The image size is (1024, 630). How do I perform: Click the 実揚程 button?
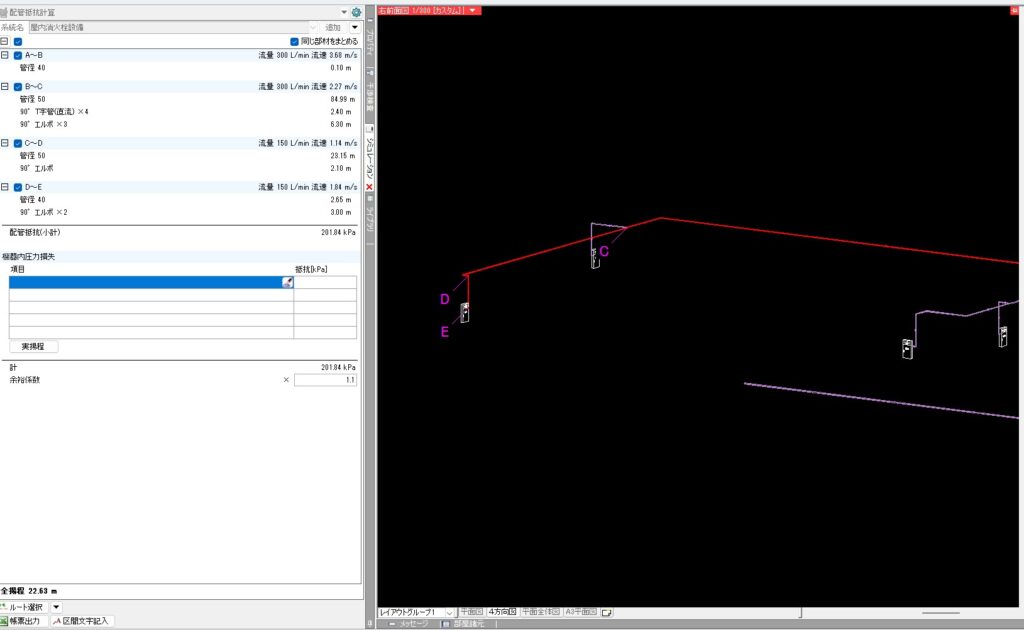(x=34, y=346)
